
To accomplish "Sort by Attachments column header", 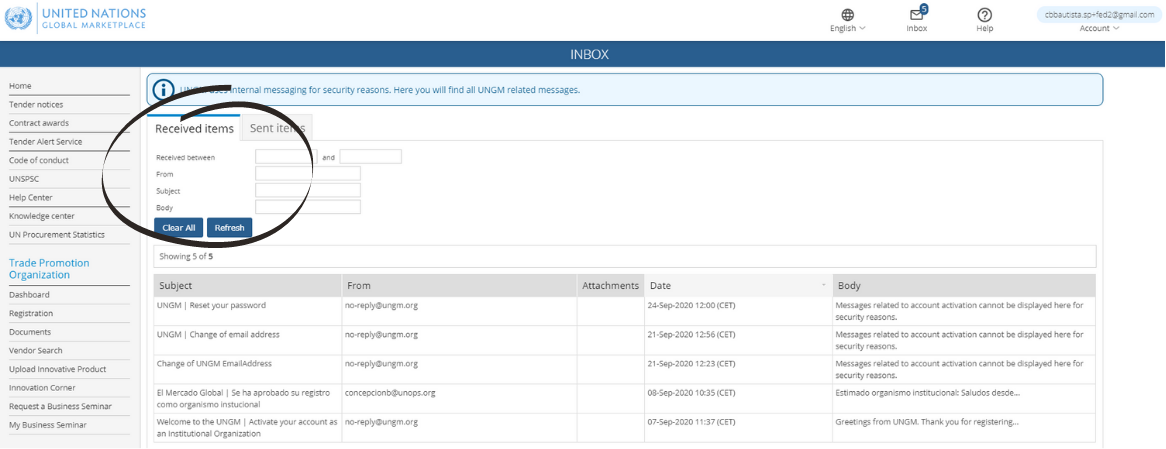I will [x=611, y=285].
